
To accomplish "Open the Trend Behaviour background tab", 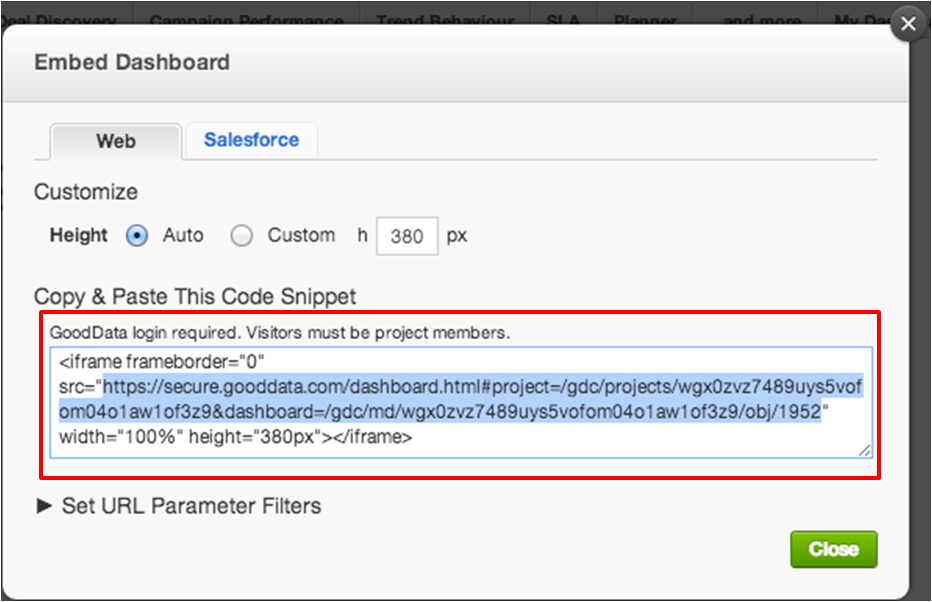I will [445, 18].
